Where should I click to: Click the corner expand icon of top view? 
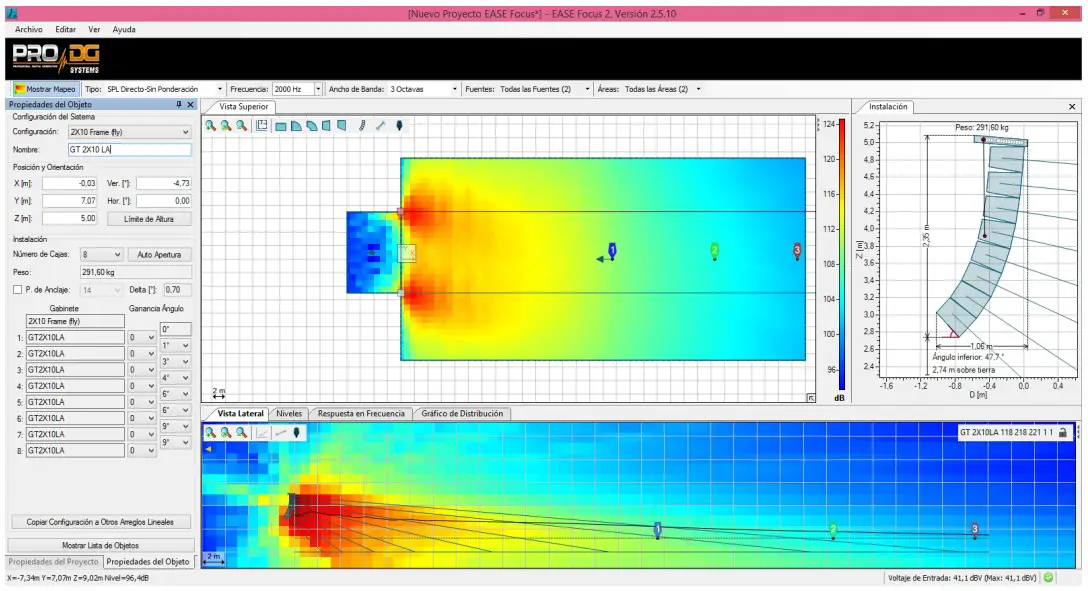tap(810, 397)
